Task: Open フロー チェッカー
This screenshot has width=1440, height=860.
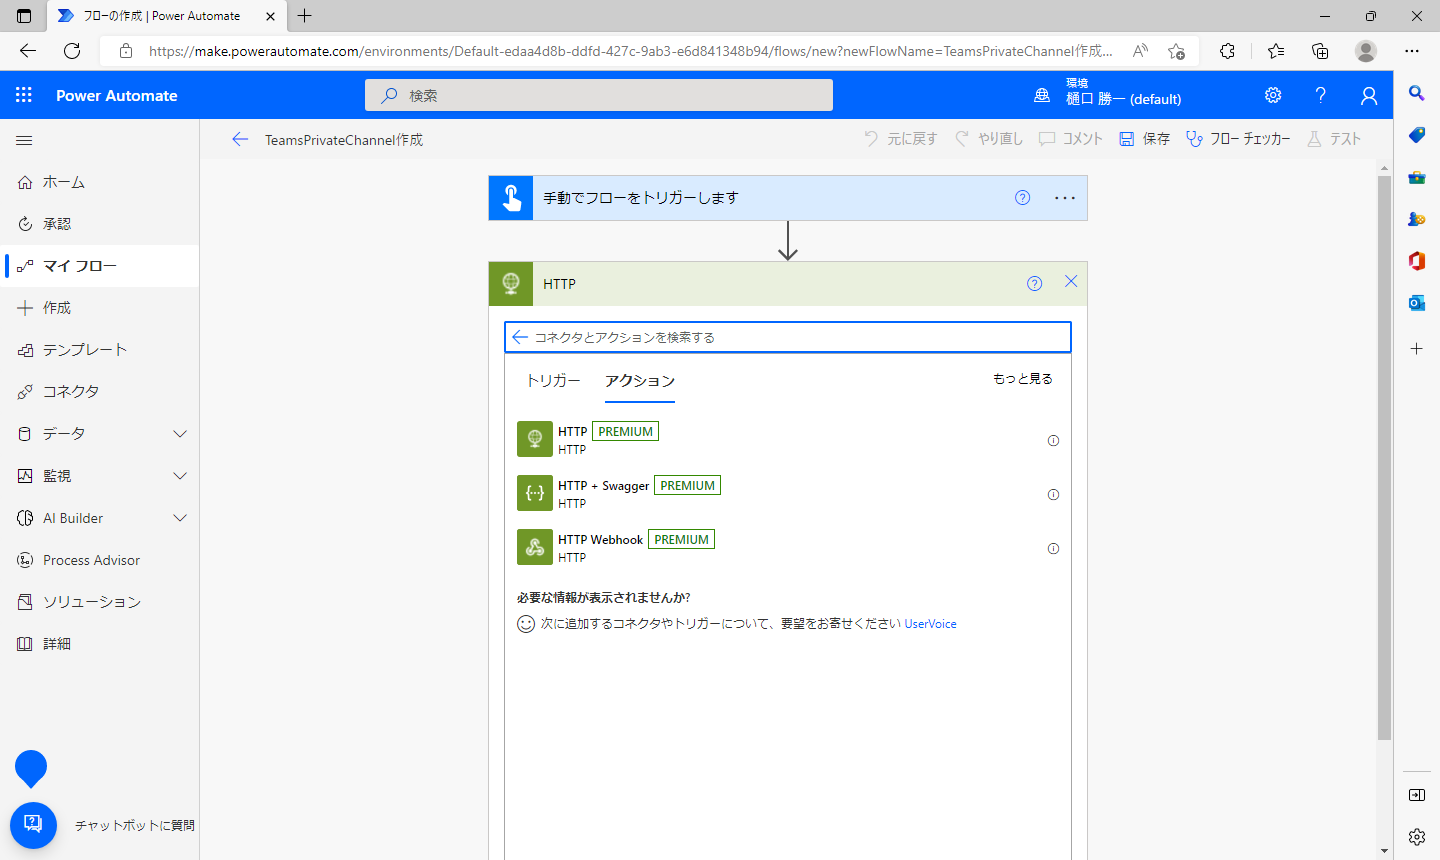Action: [1238, 139]
